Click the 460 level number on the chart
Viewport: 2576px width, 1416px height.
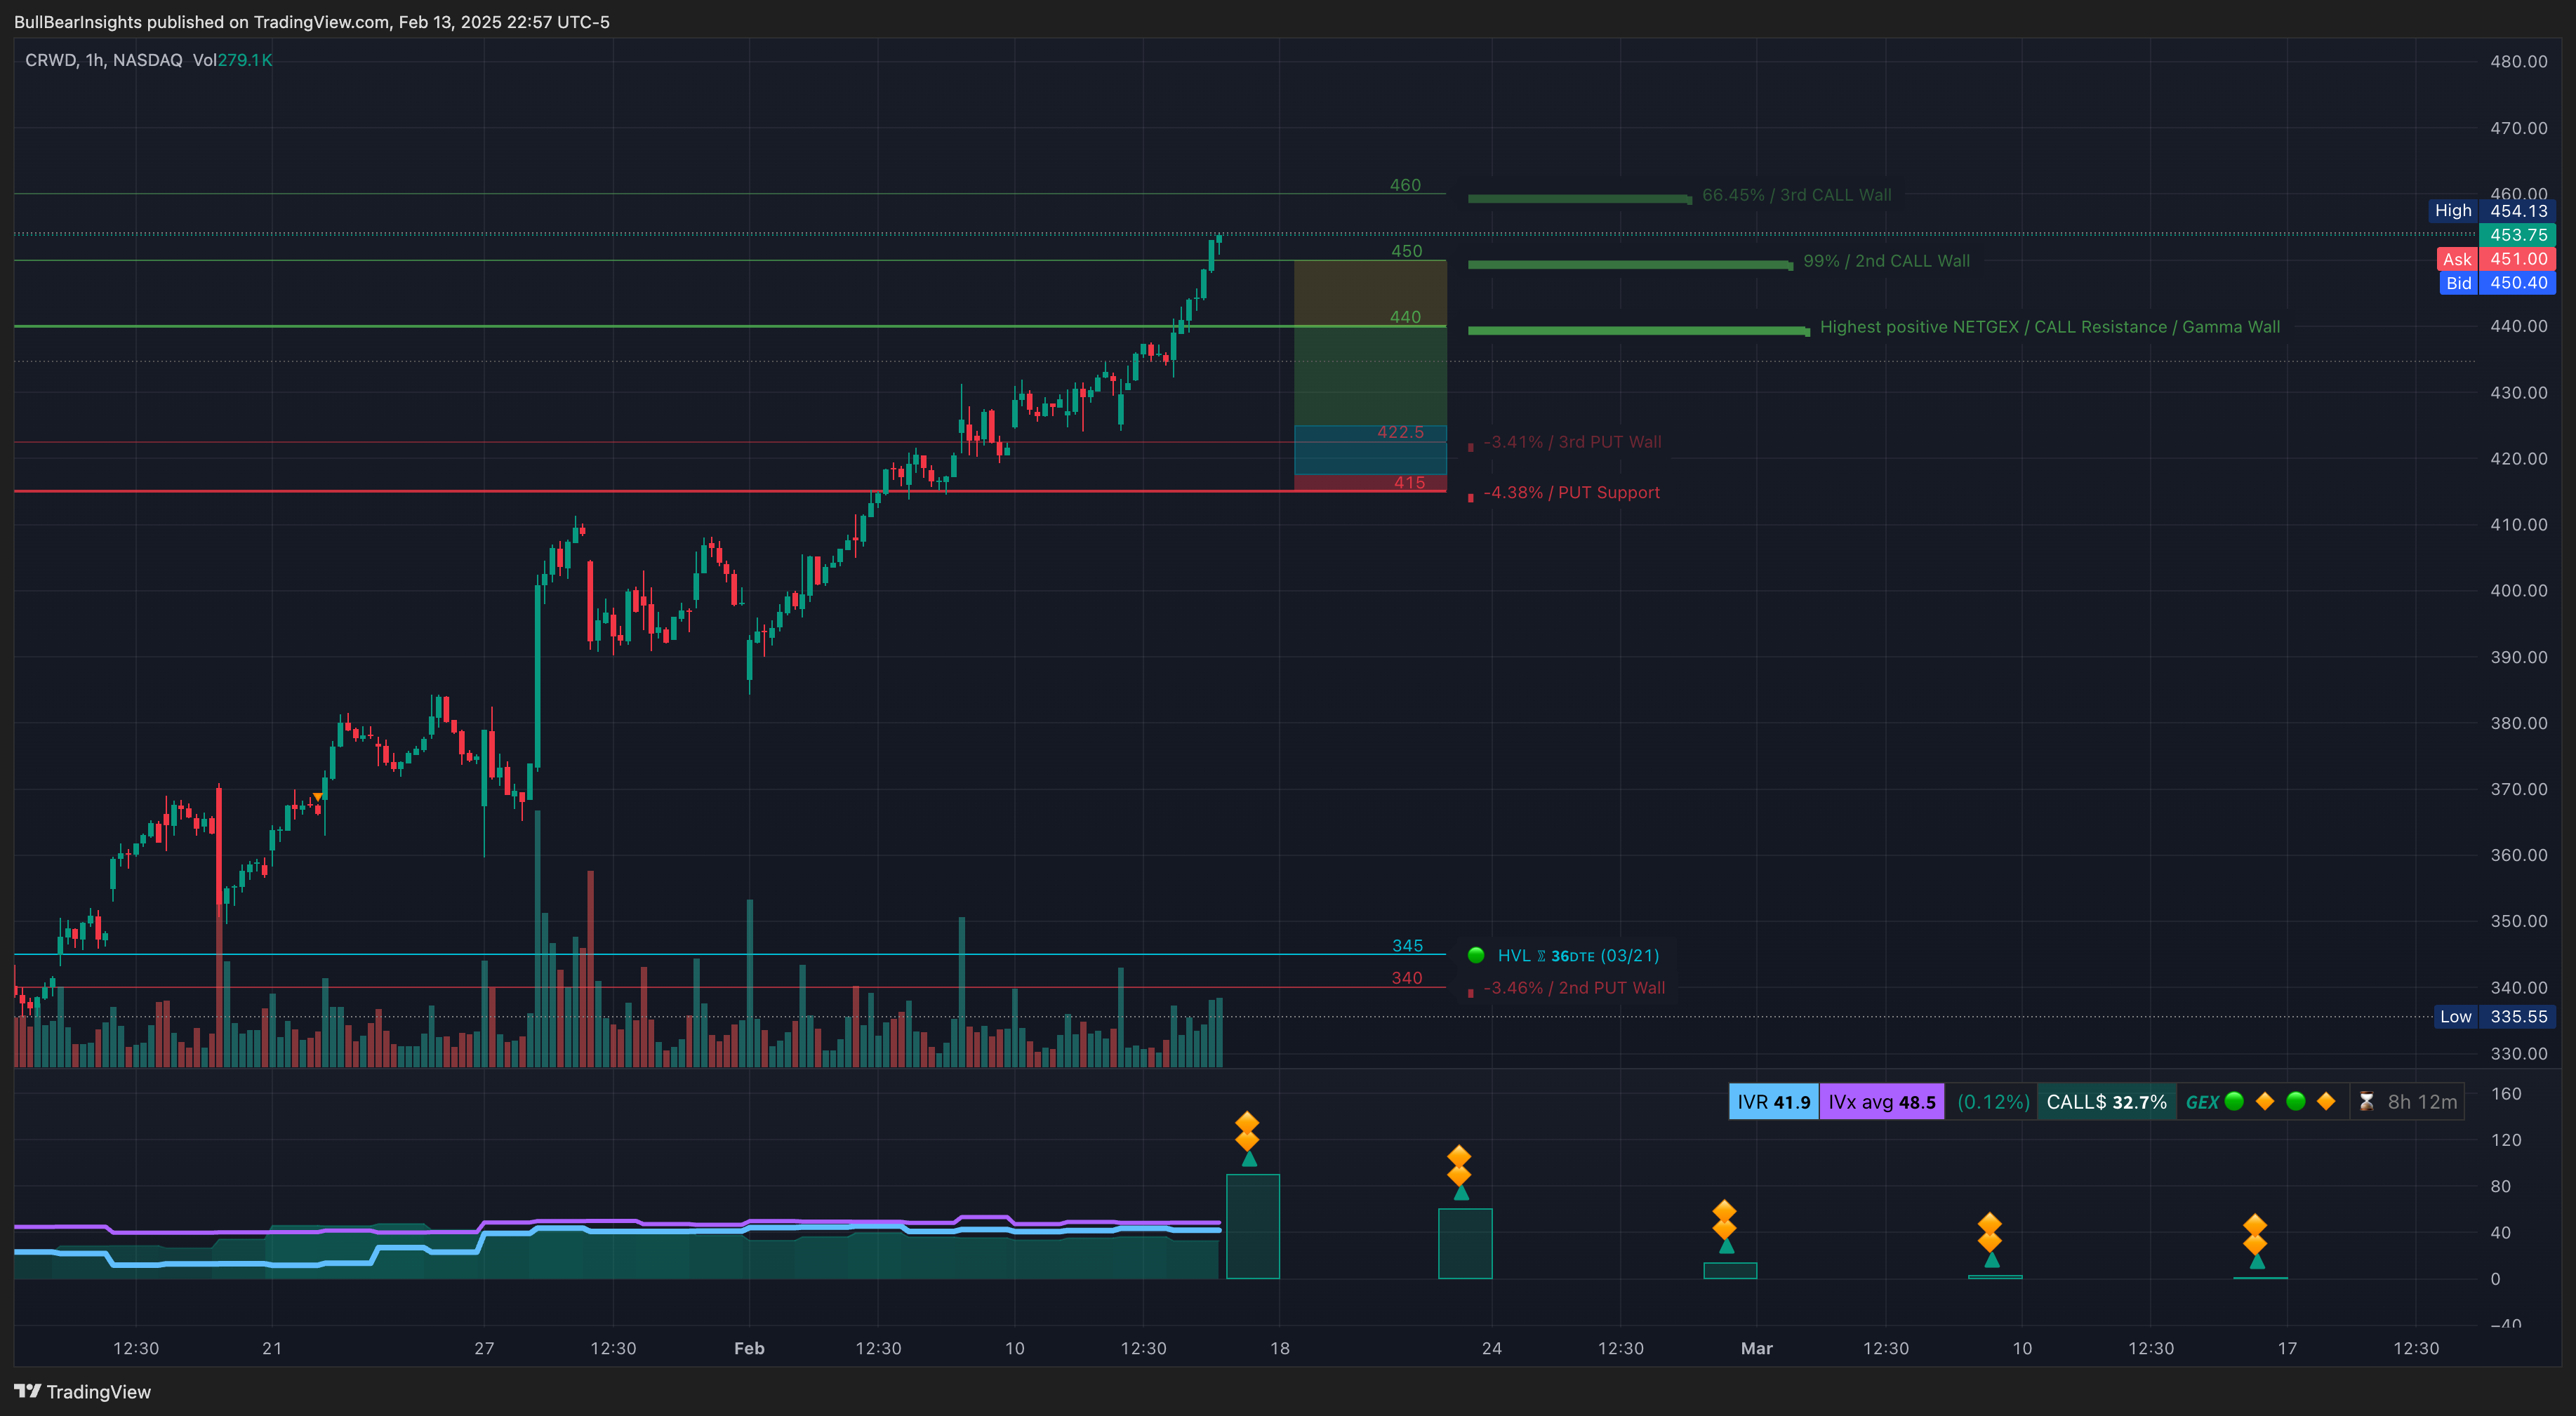coord(1405,185)
